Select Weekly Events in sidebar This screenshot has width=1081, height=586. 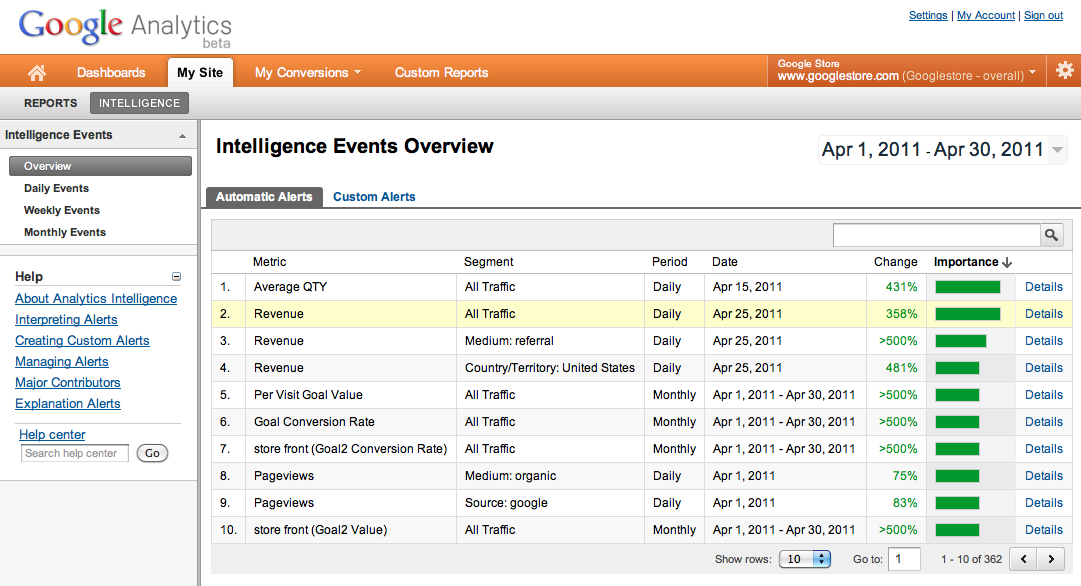click(x=62, y=210)
